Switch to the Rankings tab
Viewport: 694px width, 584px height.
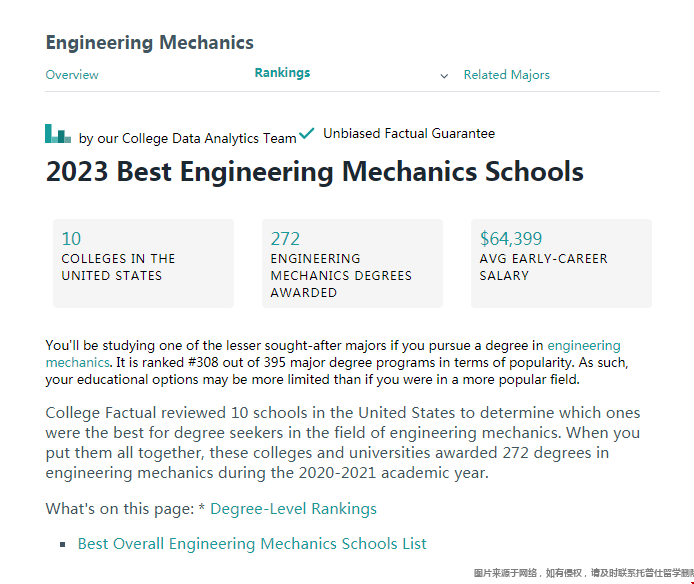click(x=282, y=73)
